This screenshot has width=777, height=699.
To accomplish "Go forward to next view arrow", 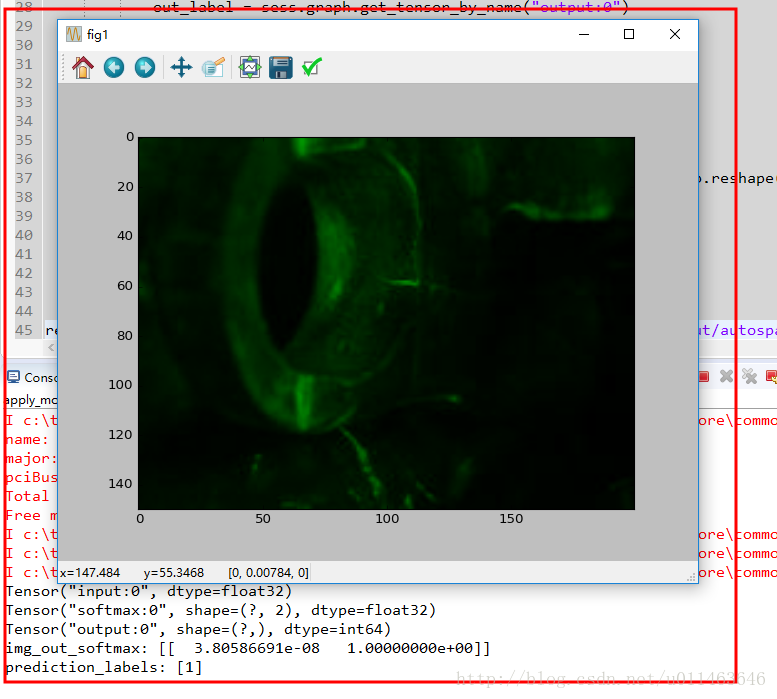I will (145, 67).
